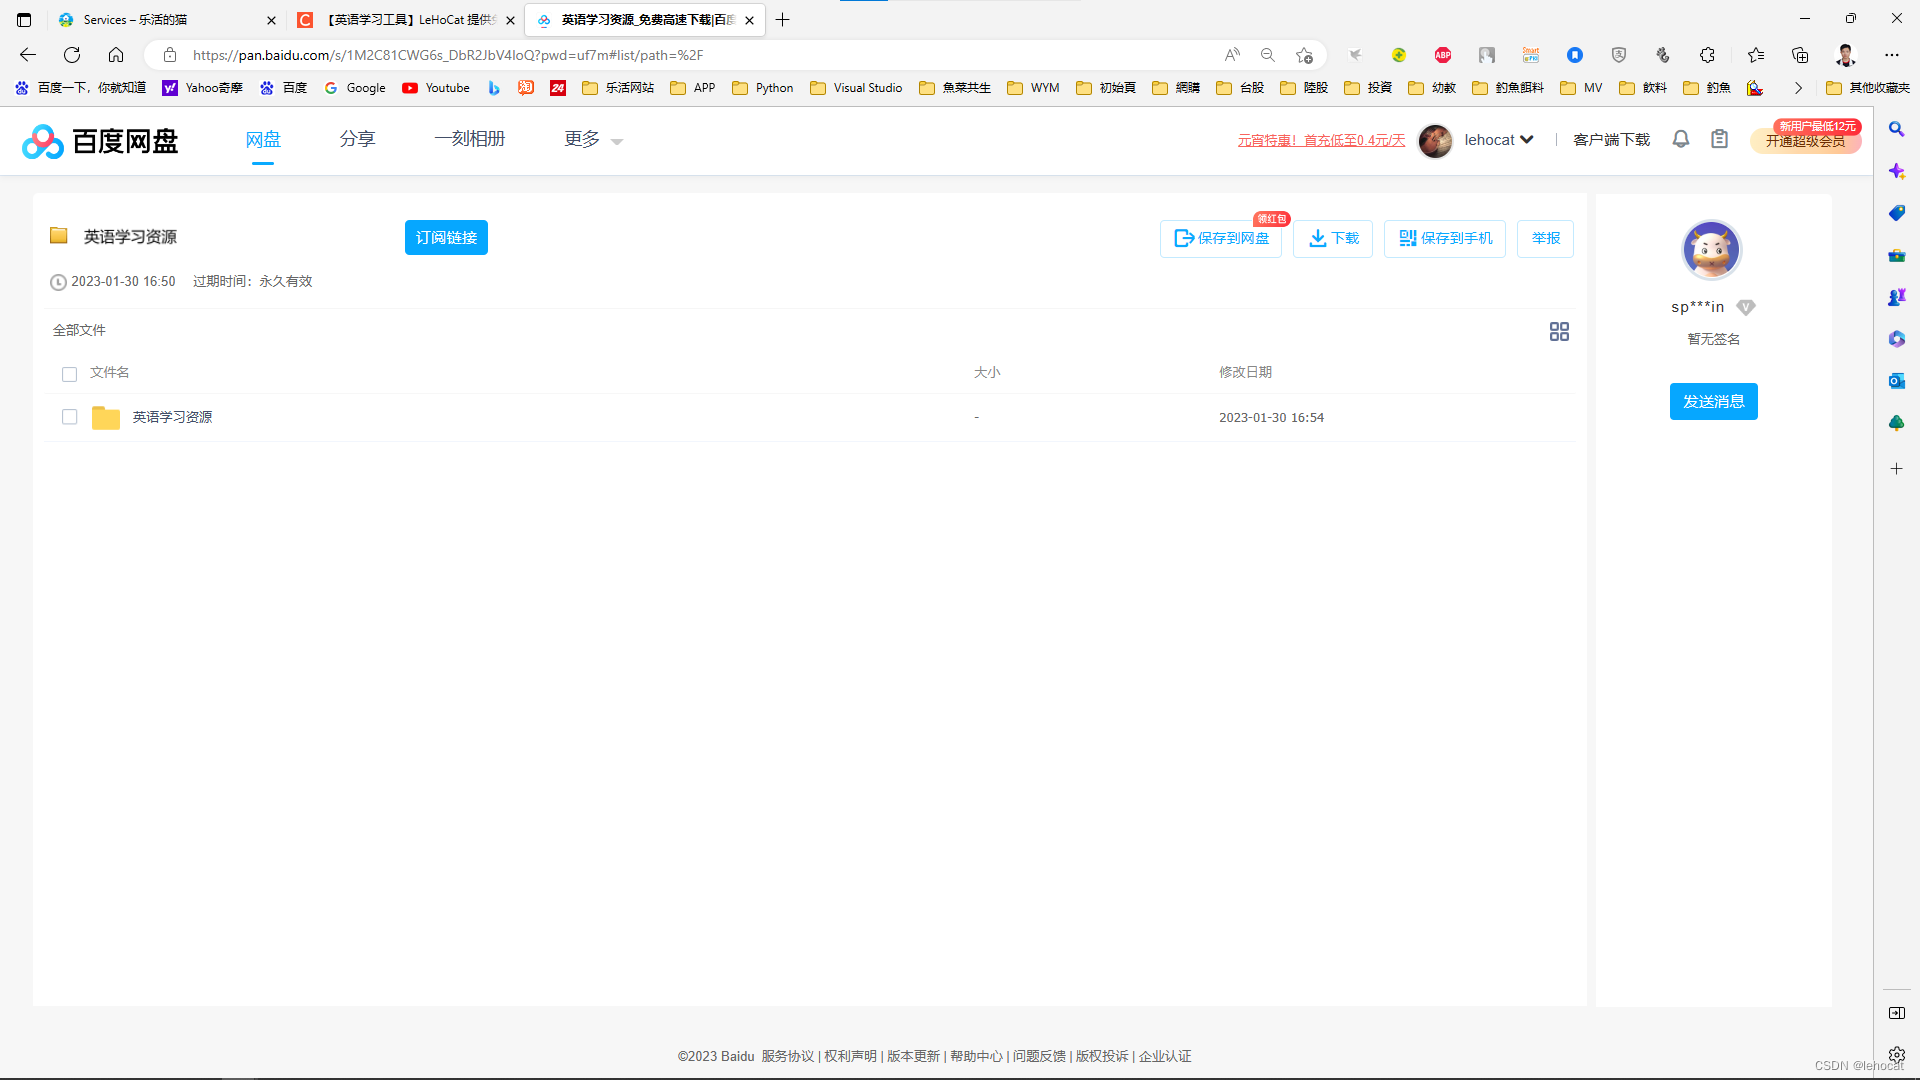Expand bookmarks bar overflow chevron
The width and height of the screenshot is (1920, 1080).
[1798, 88]
